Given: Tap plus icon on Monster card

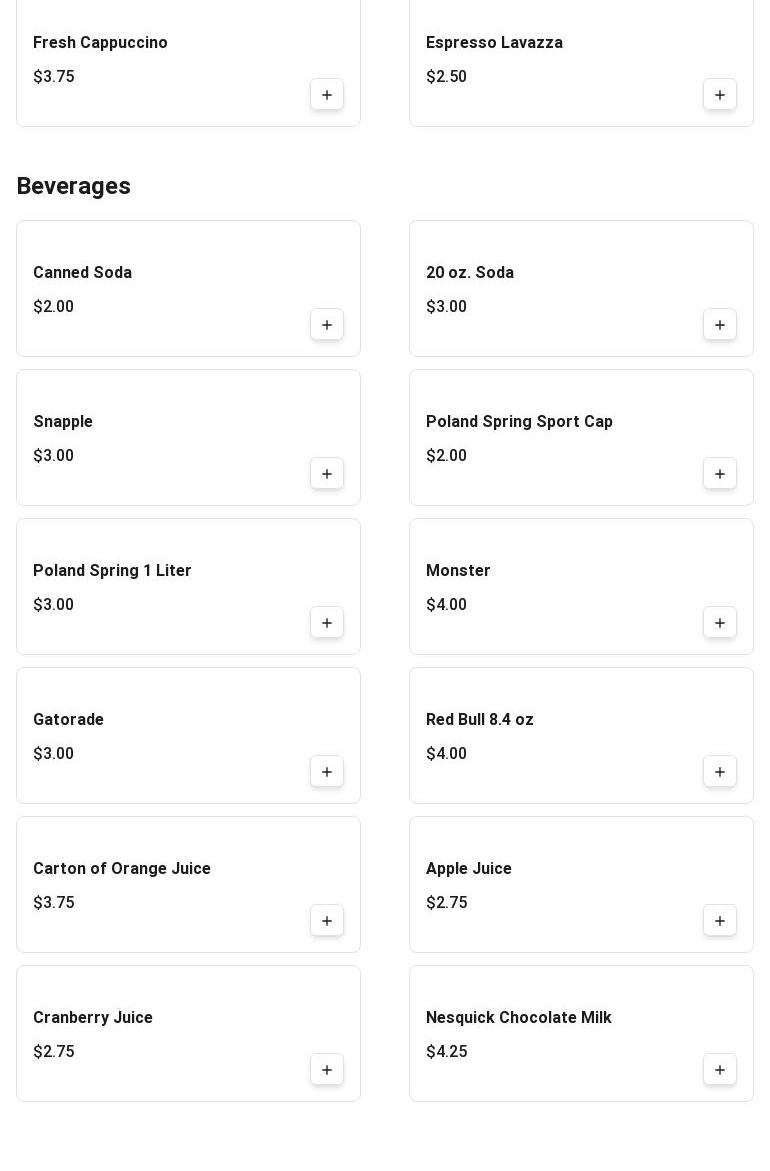Looking at the screenshot, I should (720, 623).
